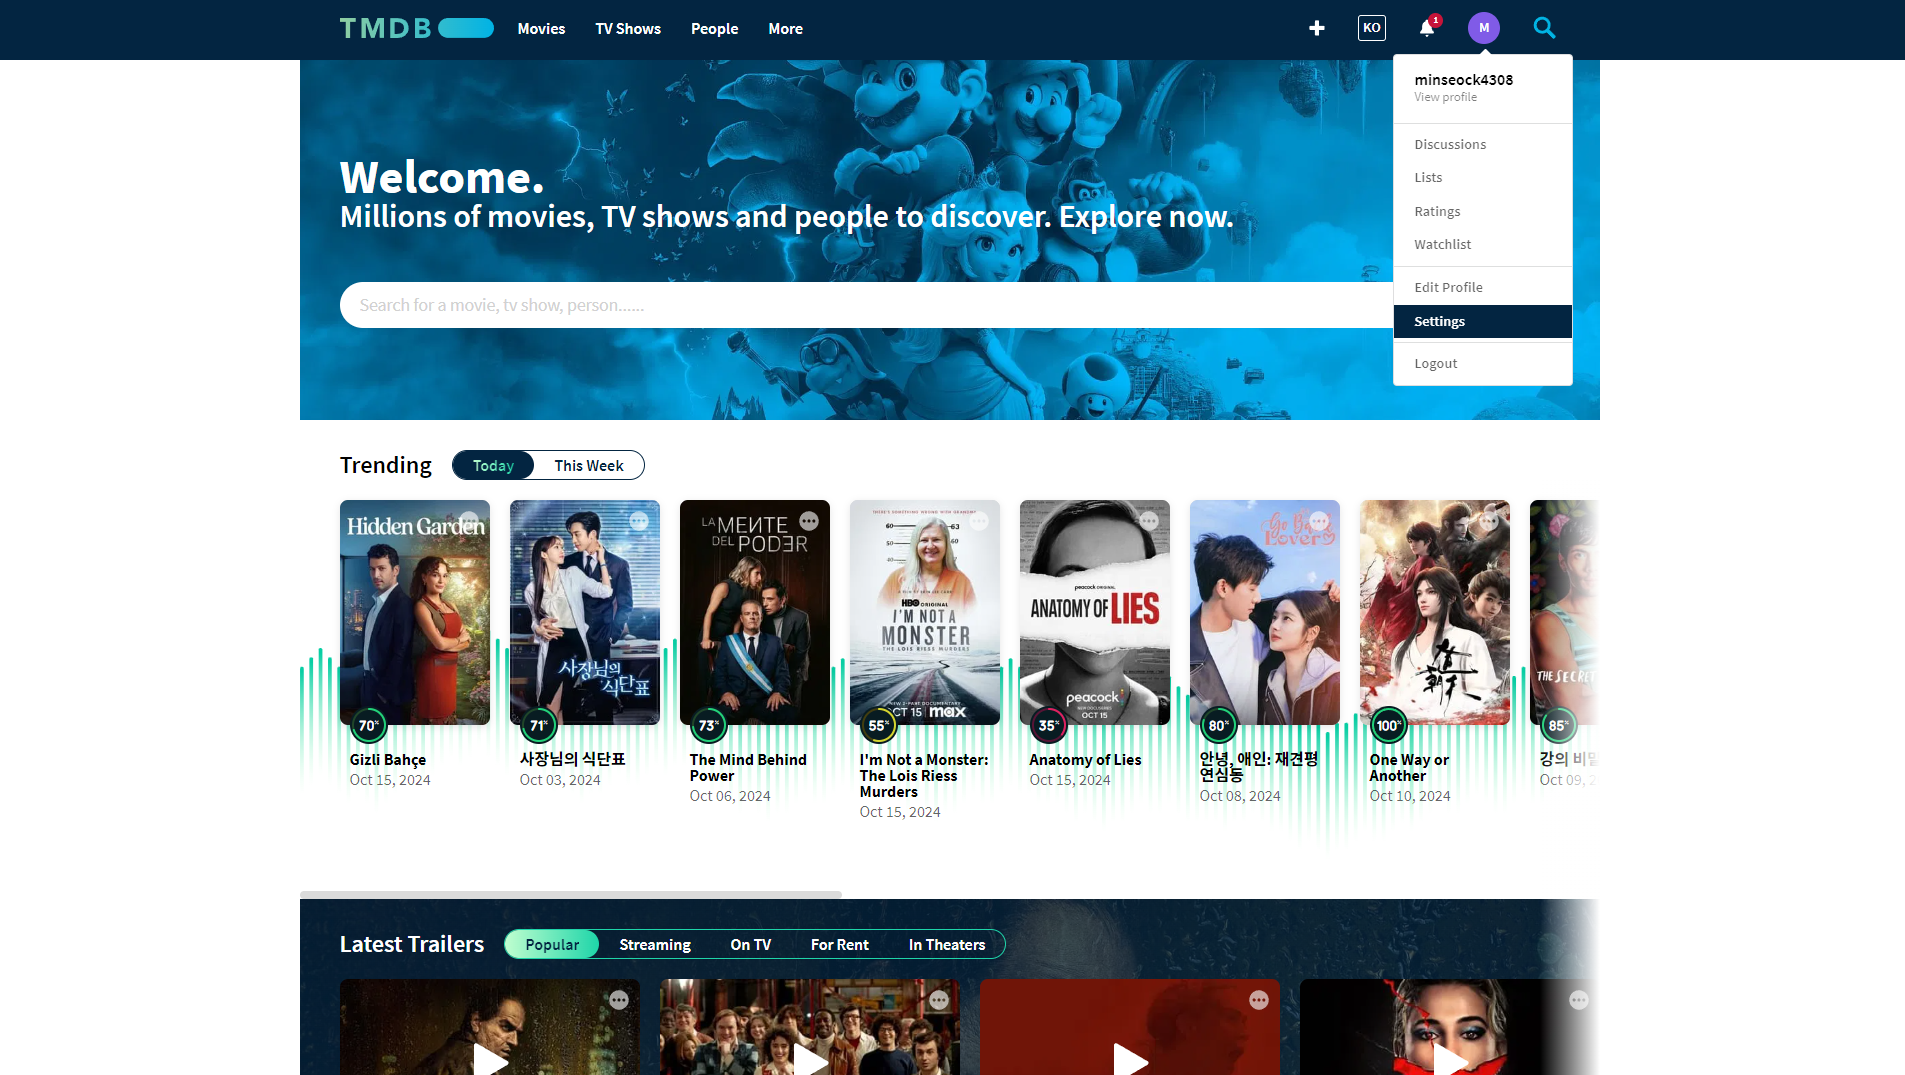Choose Edit Profile in user menu
The height and width of the screenshot is (1075, 1905).
[1482, 287]
